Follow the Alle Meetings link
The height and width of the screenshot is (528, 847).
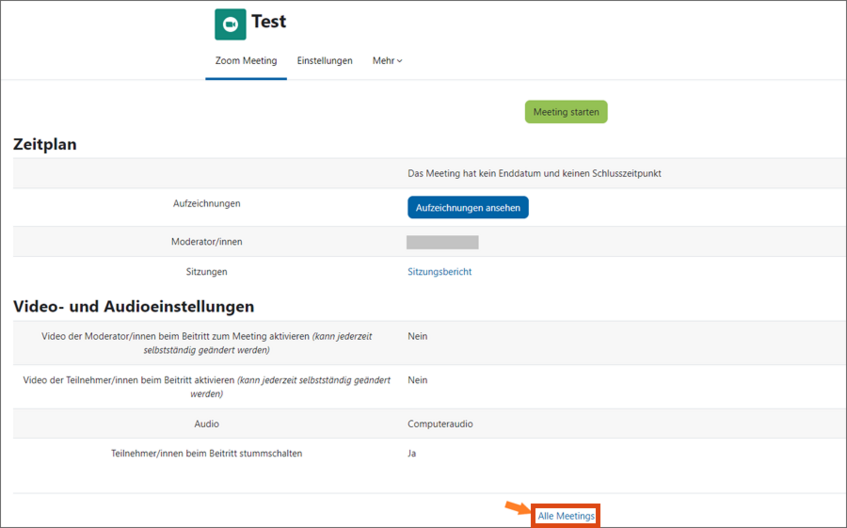(566, 516)
